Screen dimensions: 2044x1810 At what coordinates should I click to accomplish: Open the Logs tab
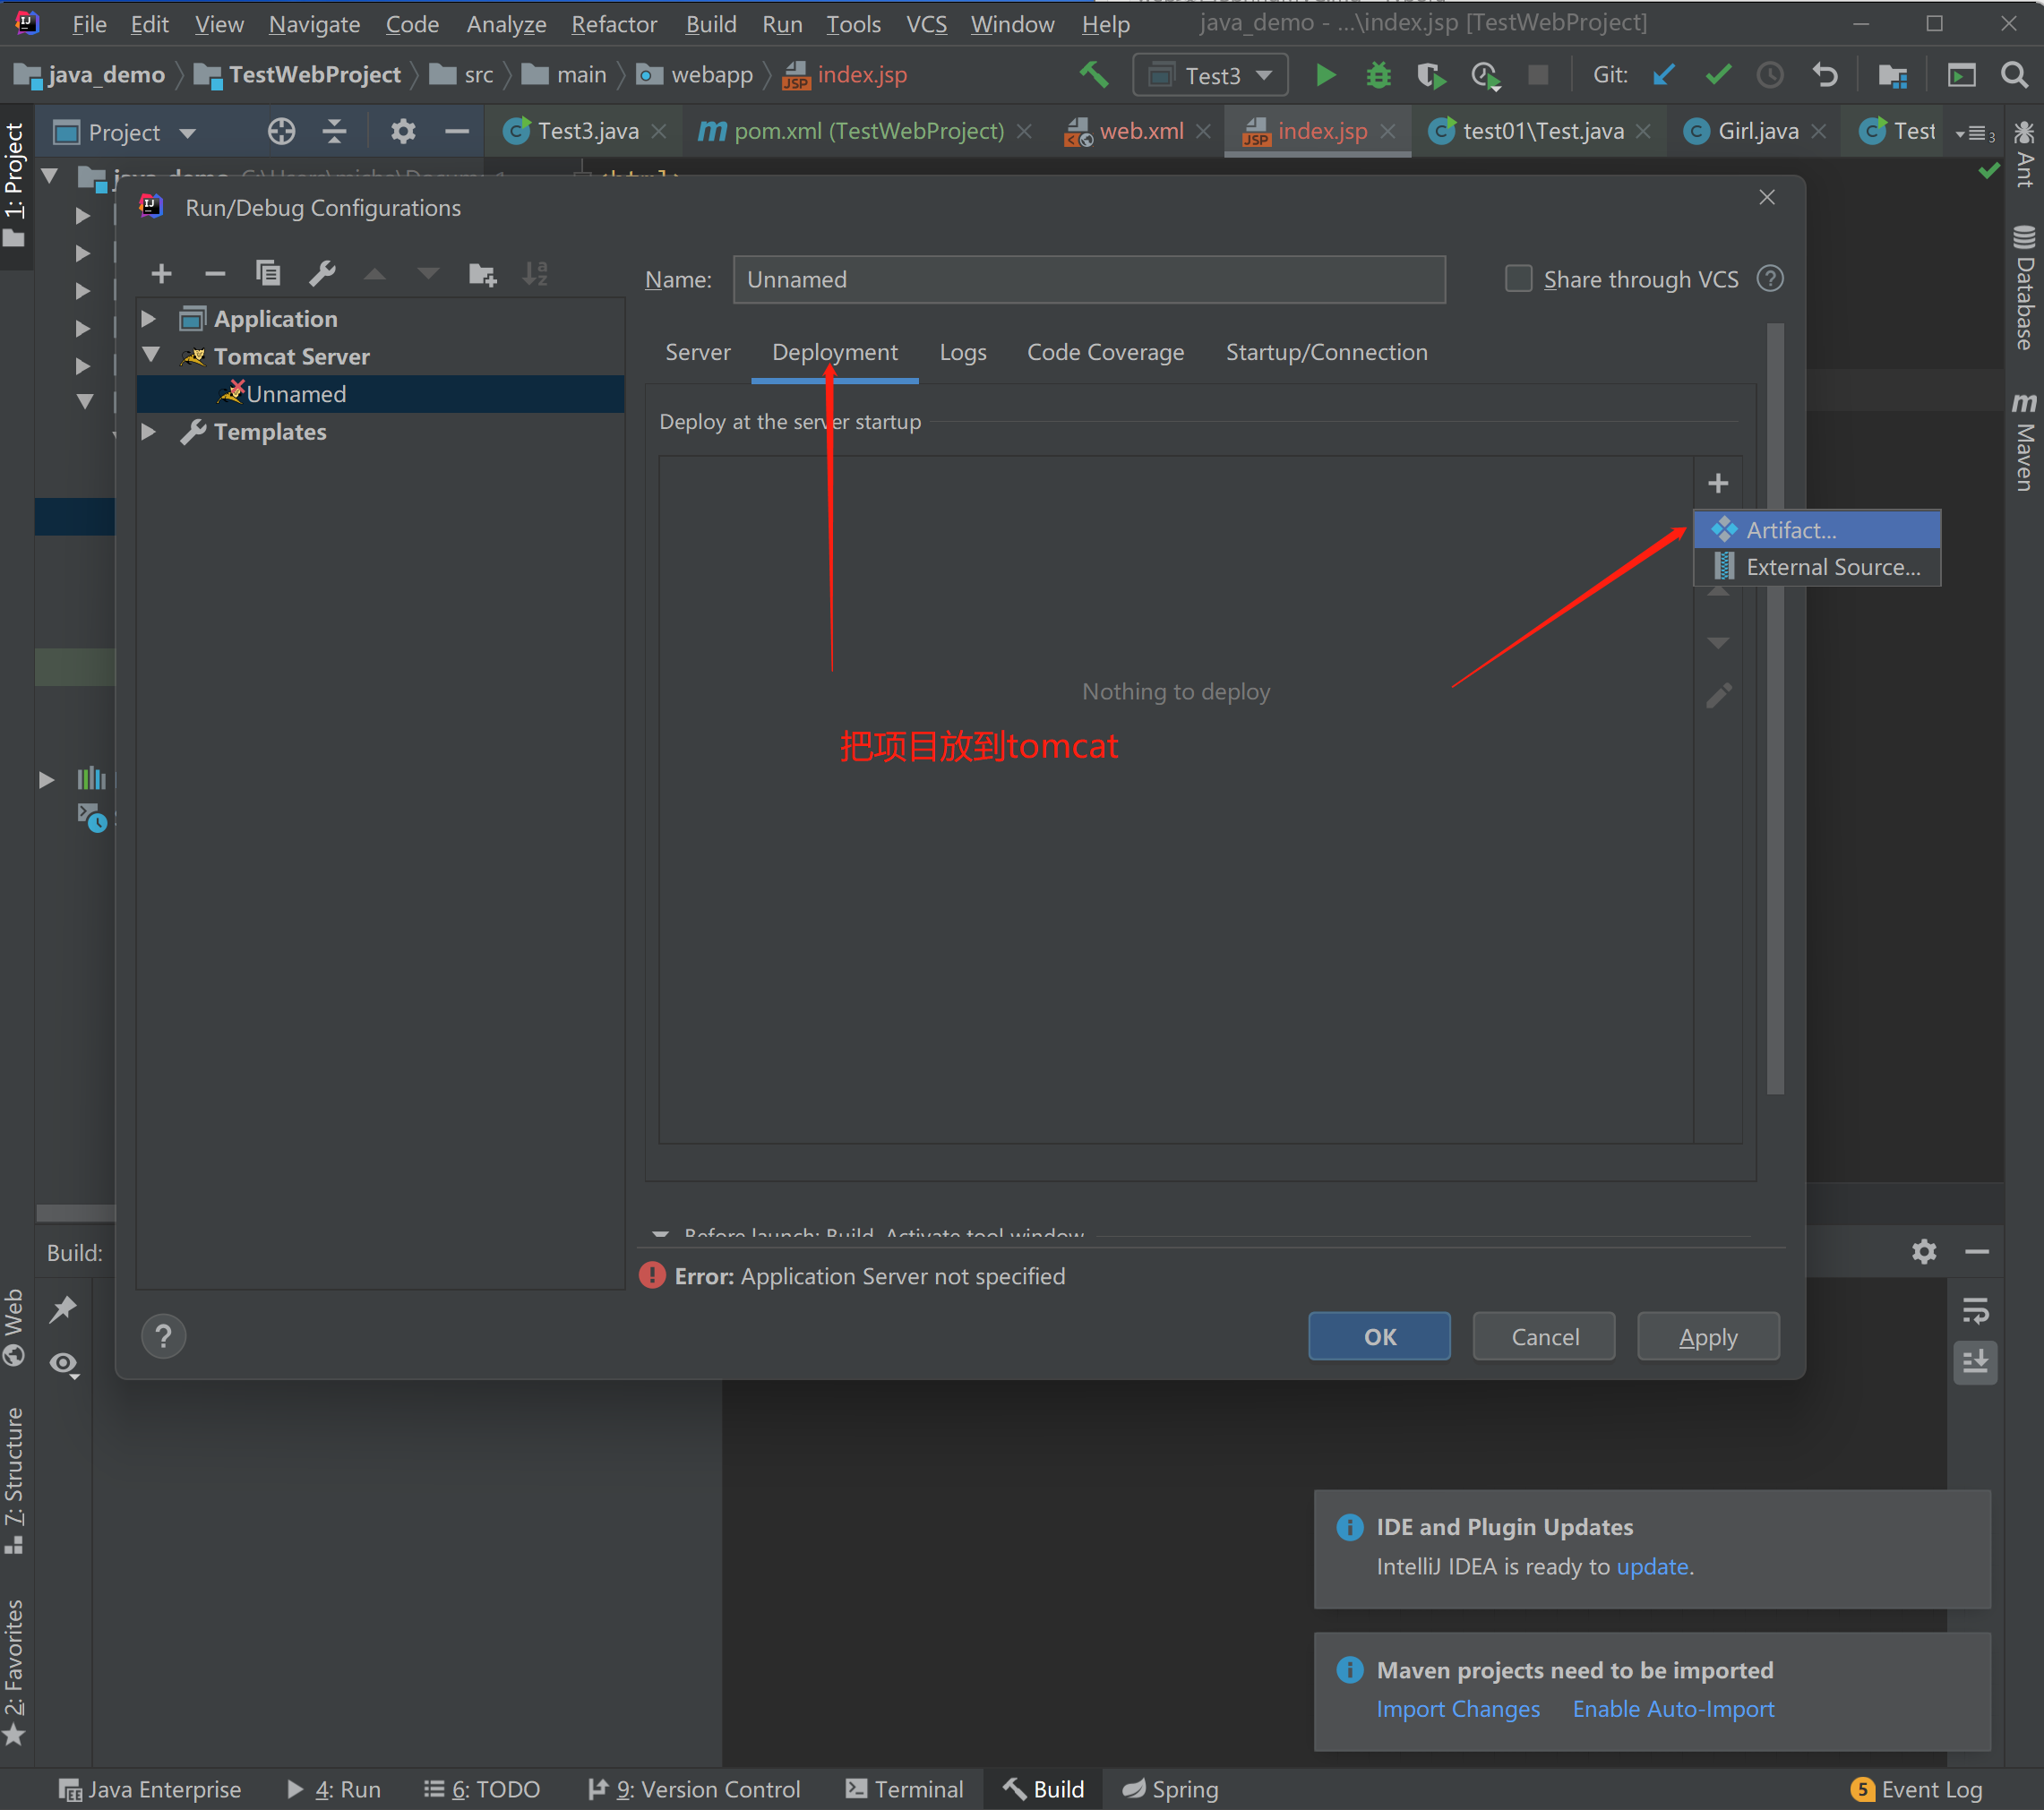[962, 352]
